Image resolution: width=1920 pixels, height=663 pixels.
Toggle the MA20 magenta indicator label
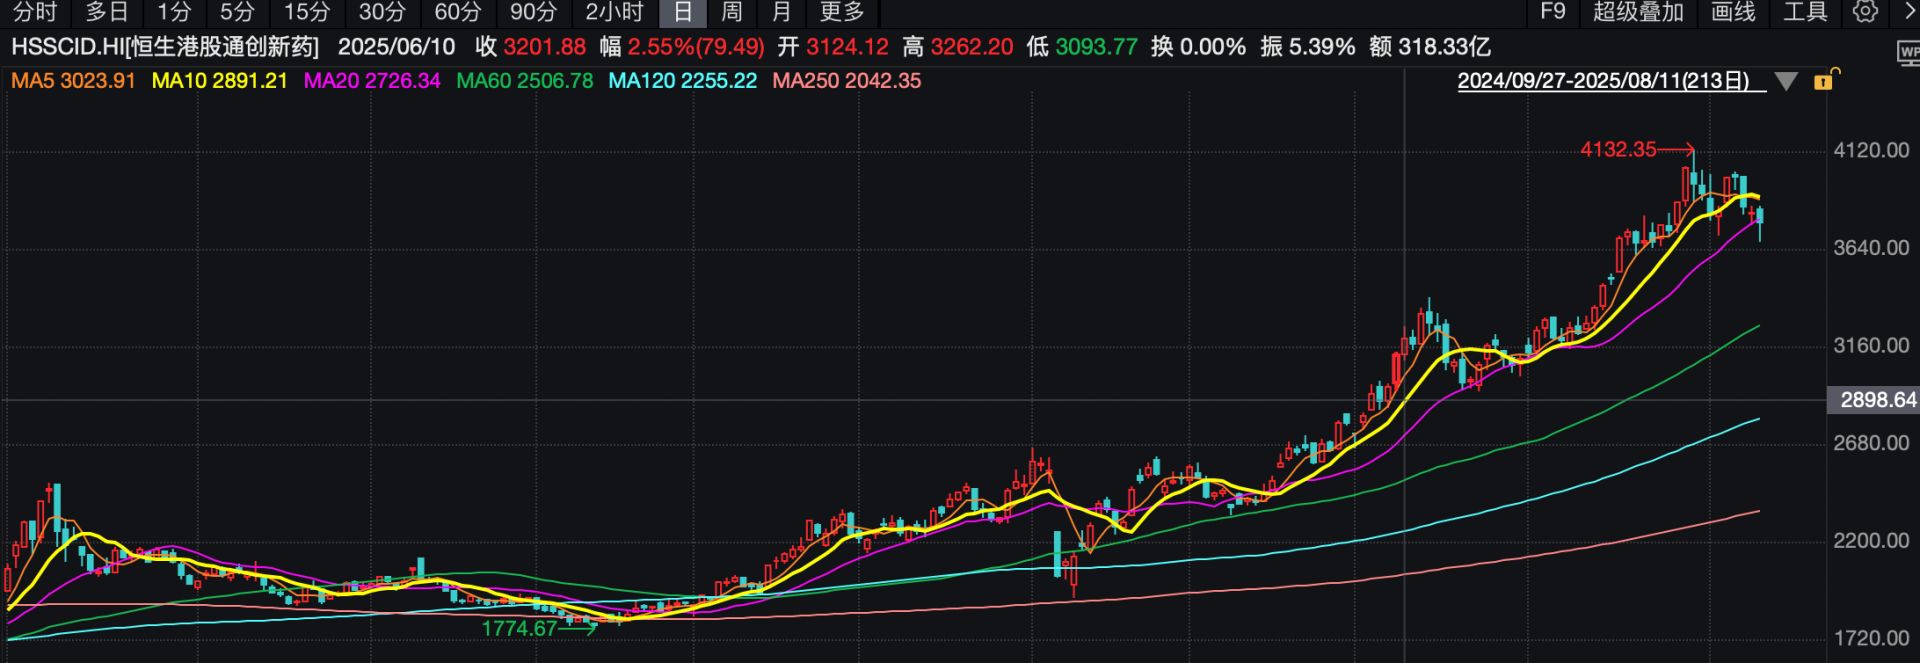[x=372, y=81]
